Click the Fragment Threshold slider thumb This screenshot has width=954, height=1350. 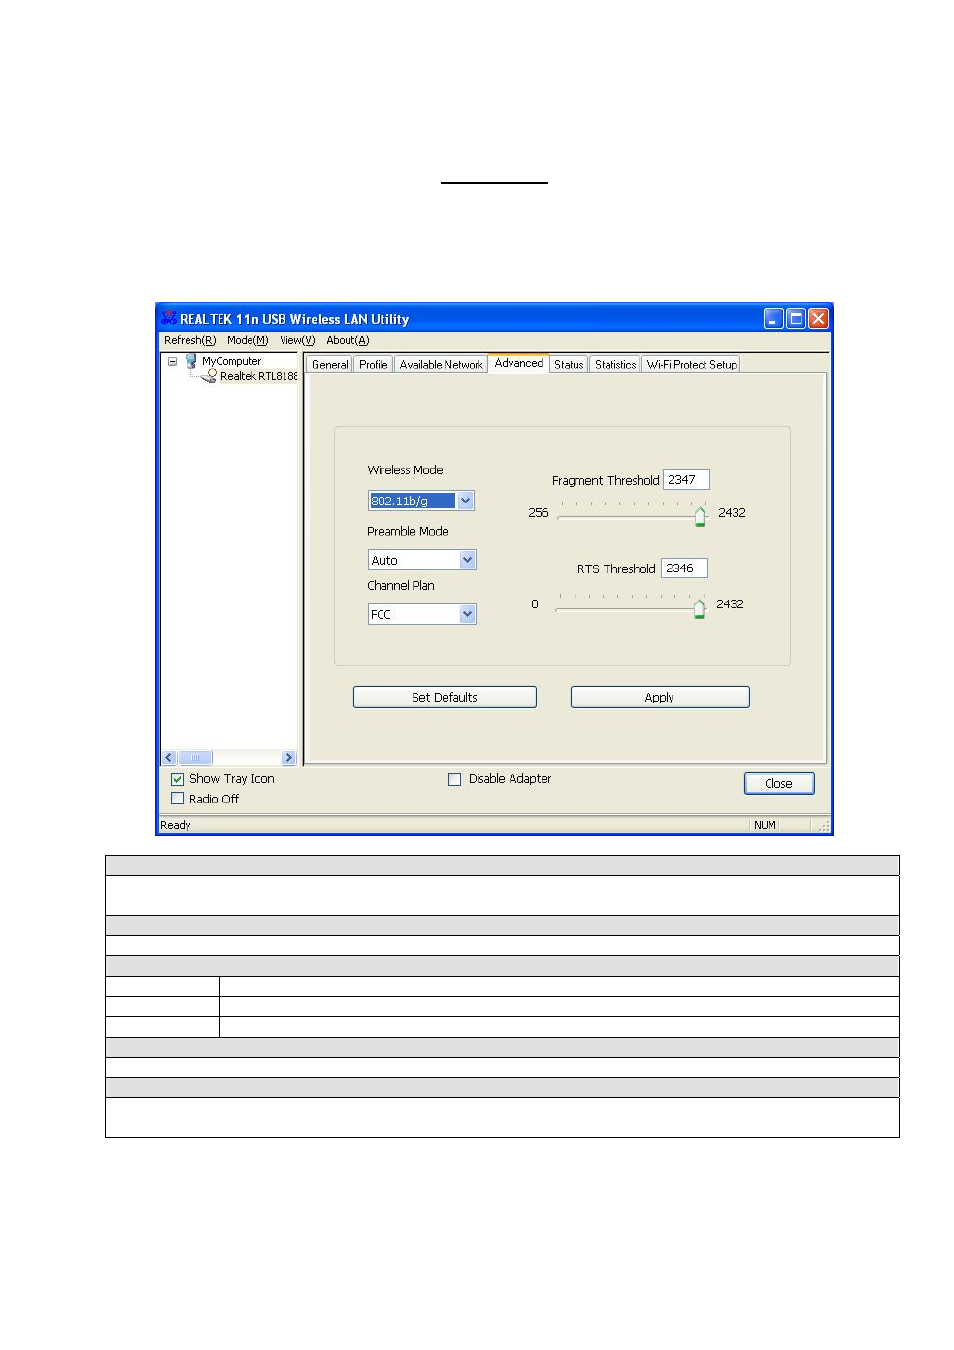pyautogui.click(x=700, y=516)
